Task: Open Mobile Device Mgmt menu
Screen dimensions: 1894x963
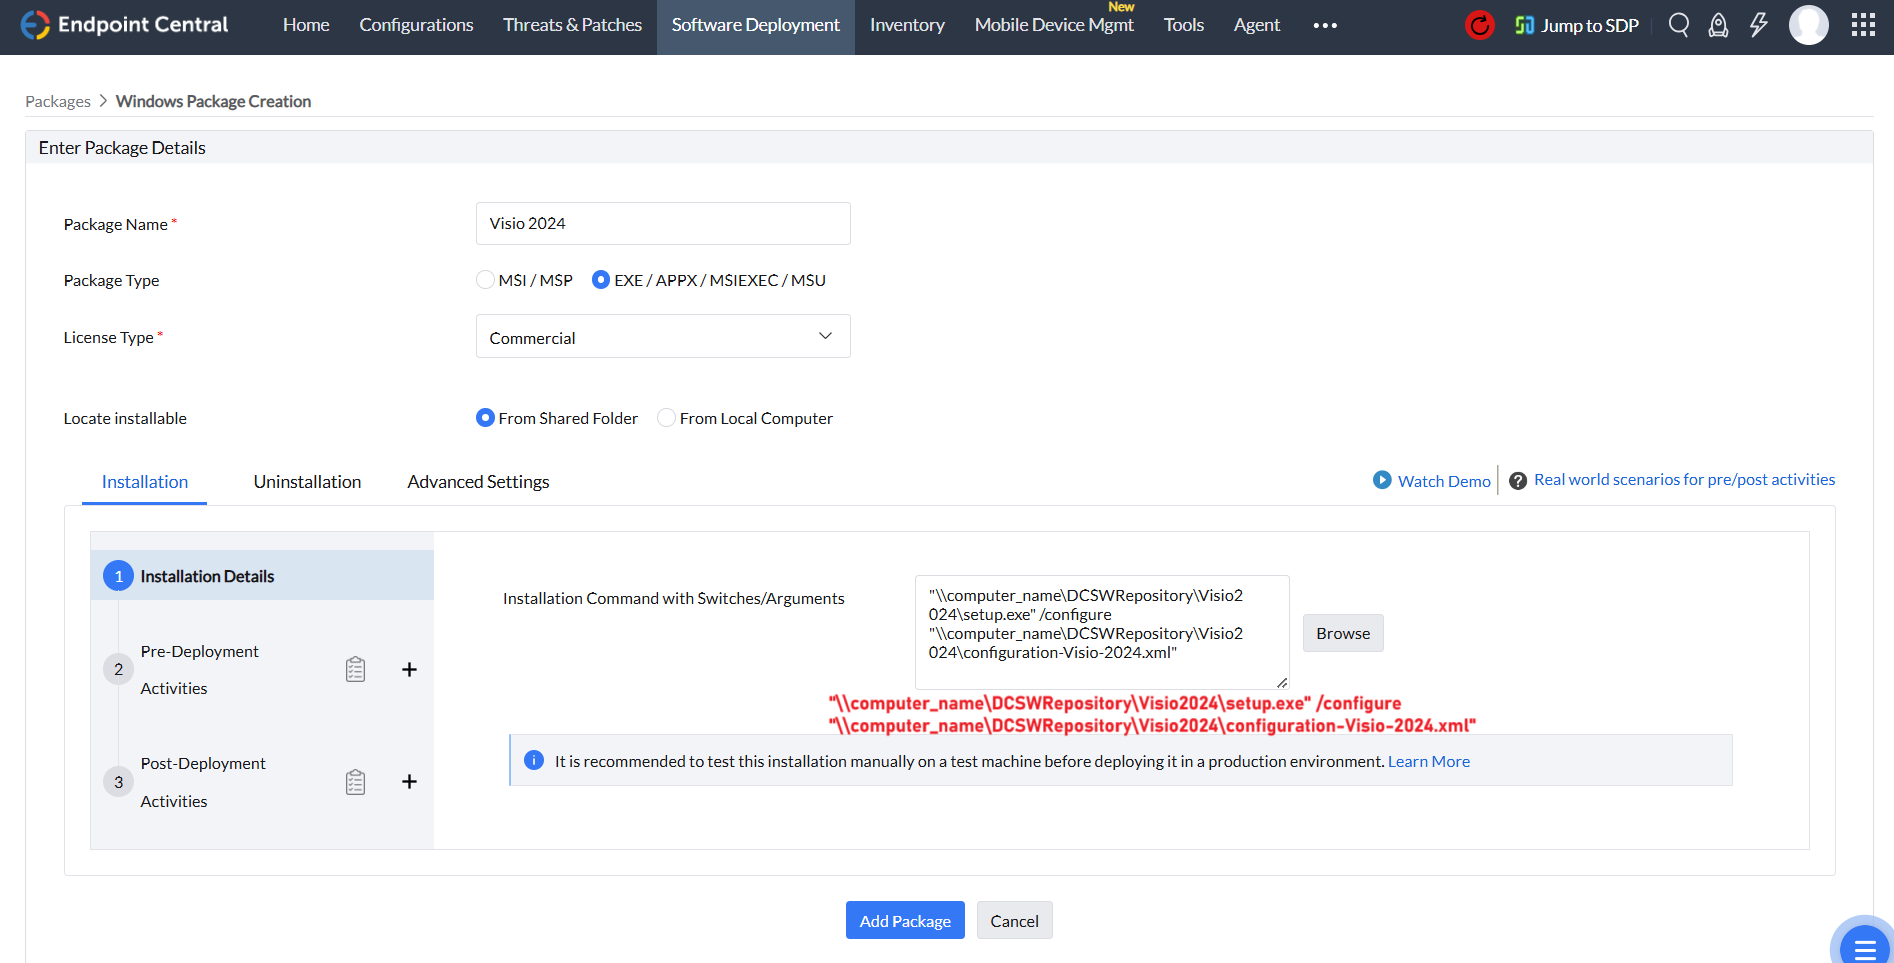Action: click(1054, 25)
